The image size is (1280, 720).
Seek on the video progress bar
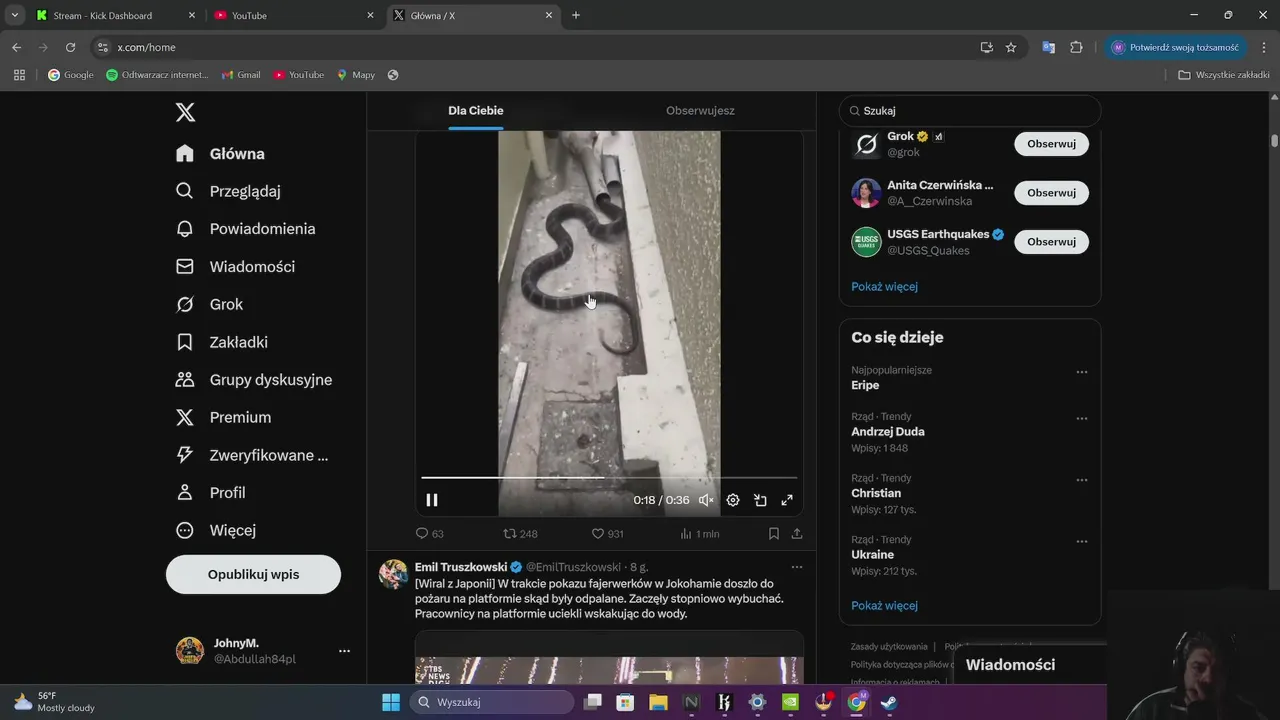point(609,478)
